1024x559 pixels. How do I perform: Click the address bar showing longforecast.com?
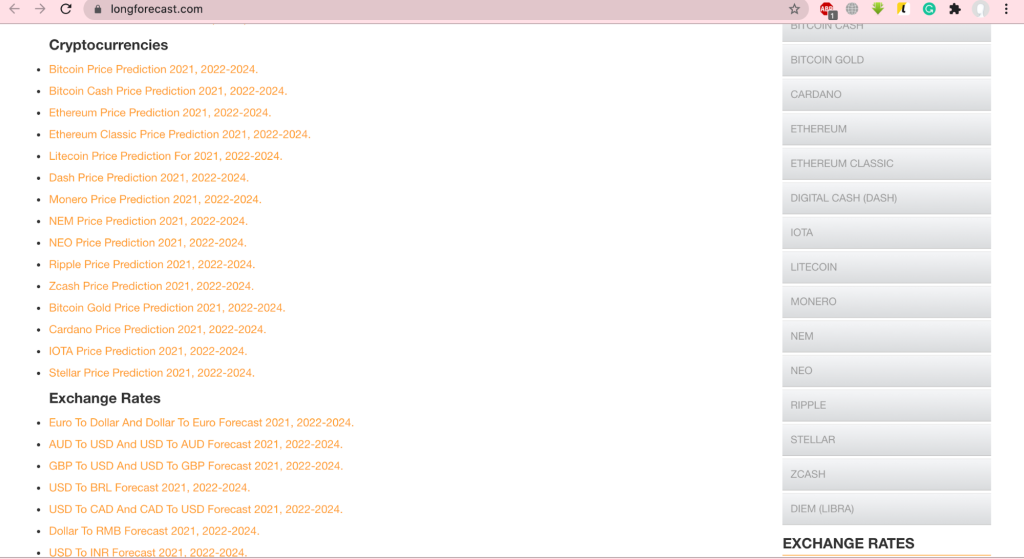pos(400,9)
